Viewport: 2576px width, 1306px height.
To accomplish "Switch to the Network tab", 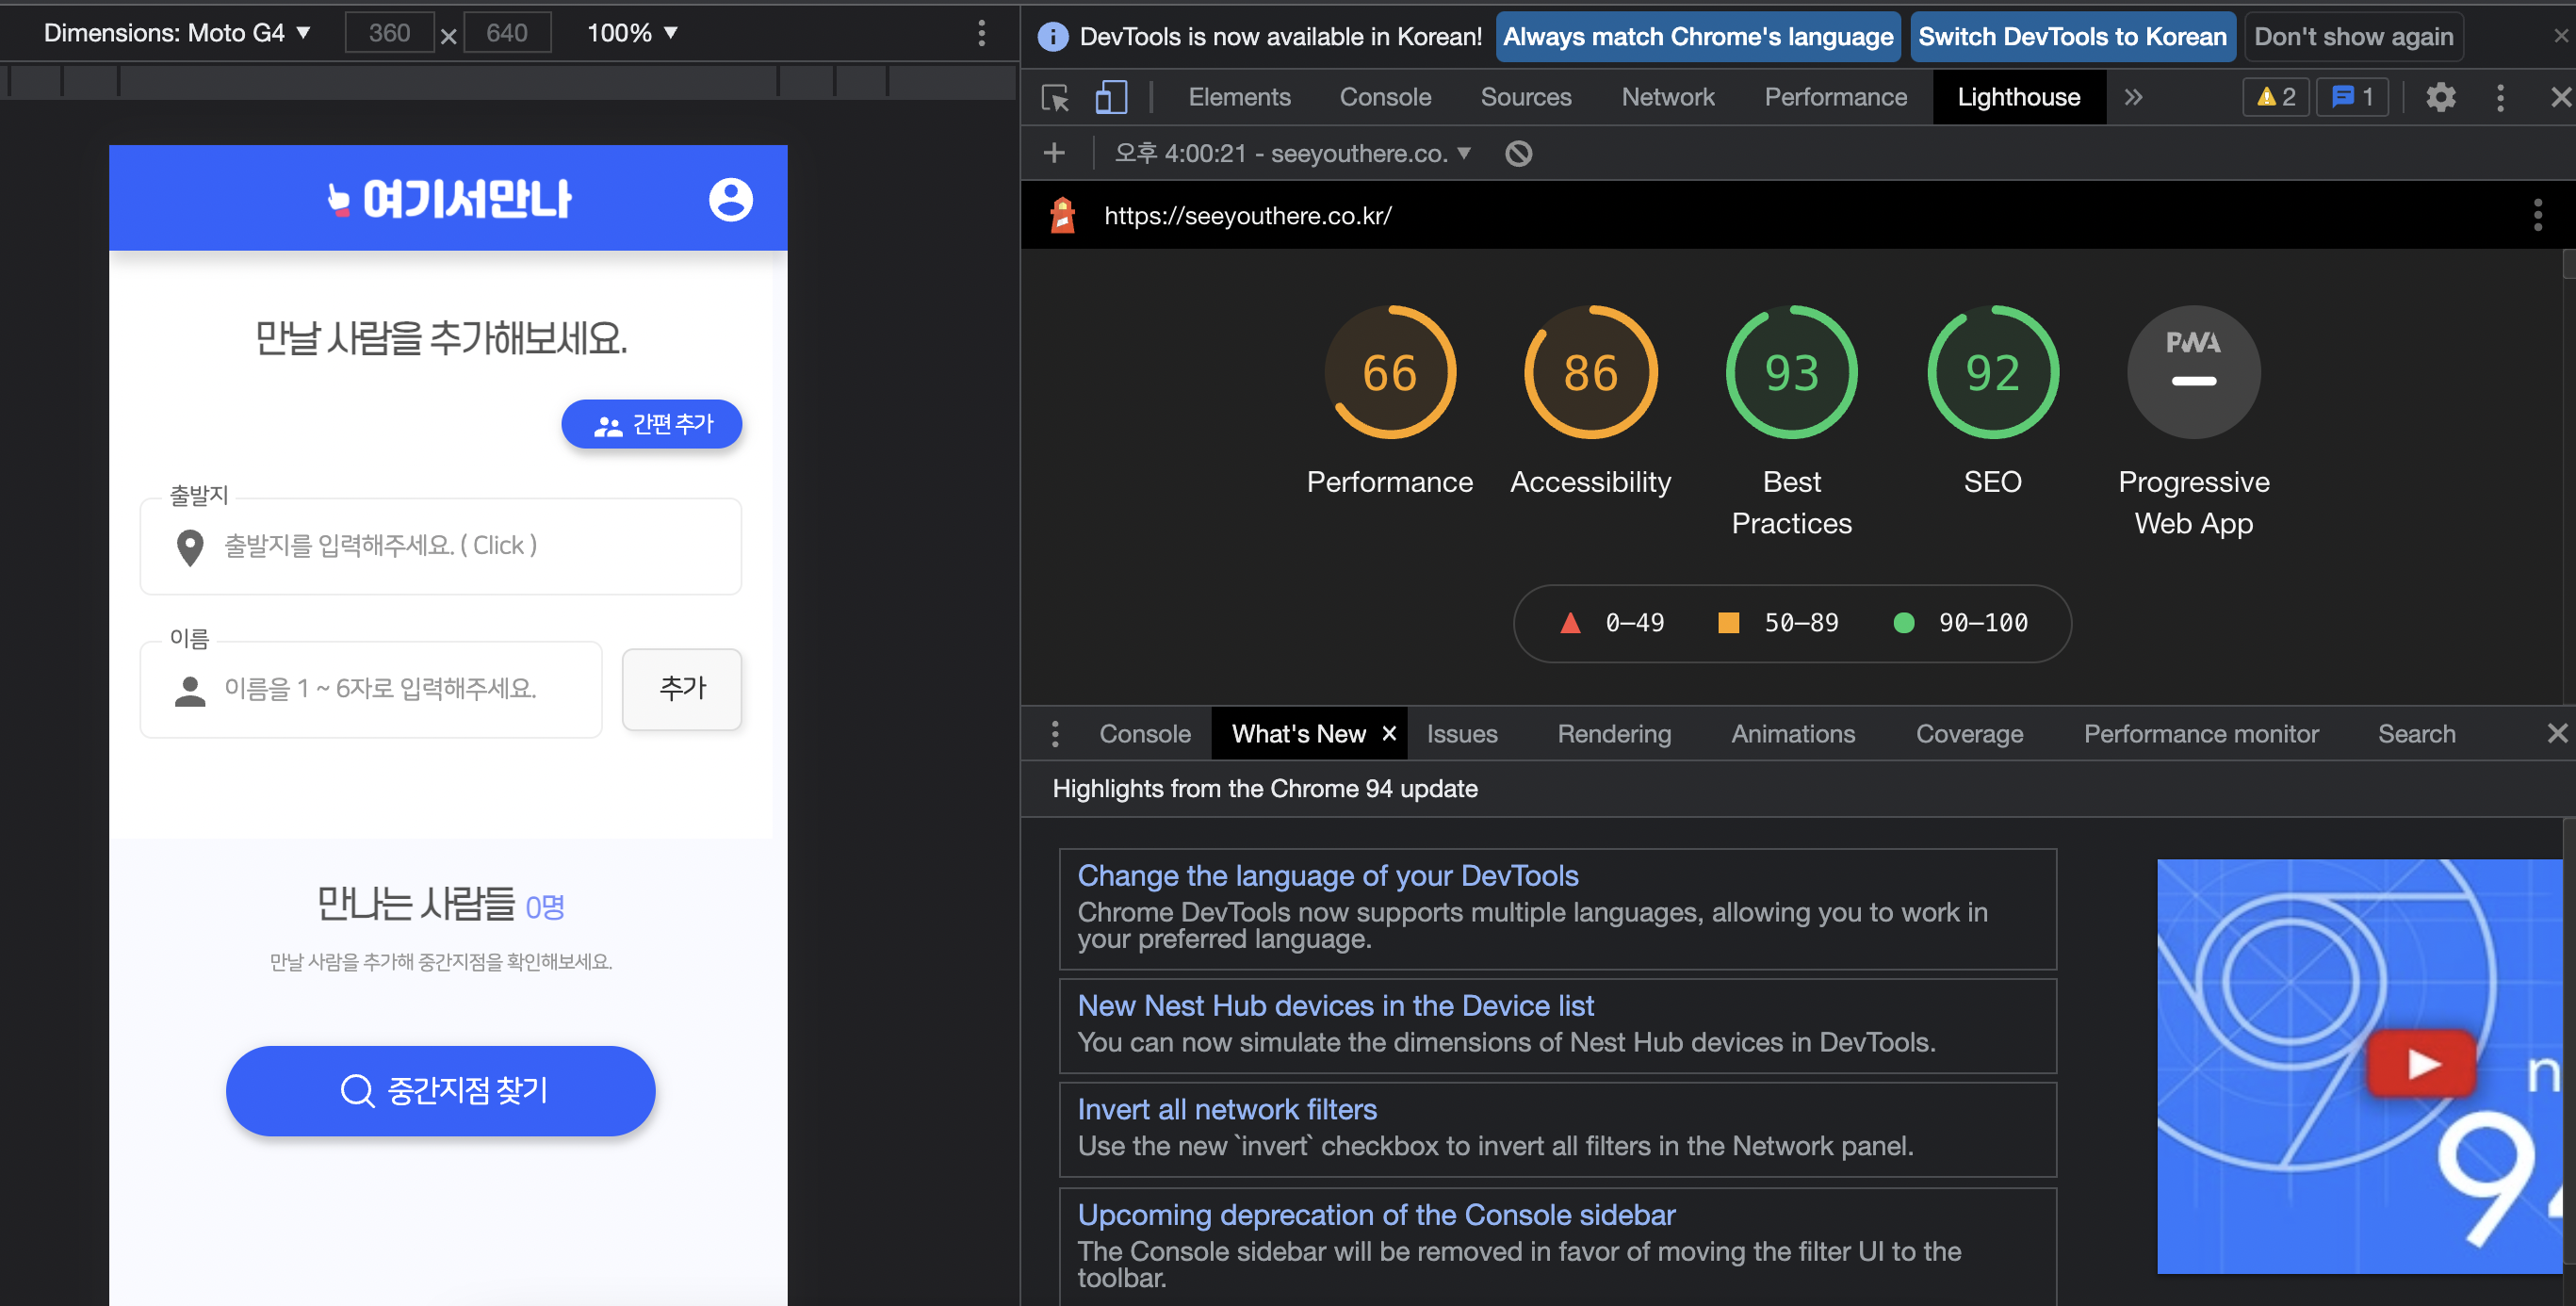I will [x=1667, y=97].
